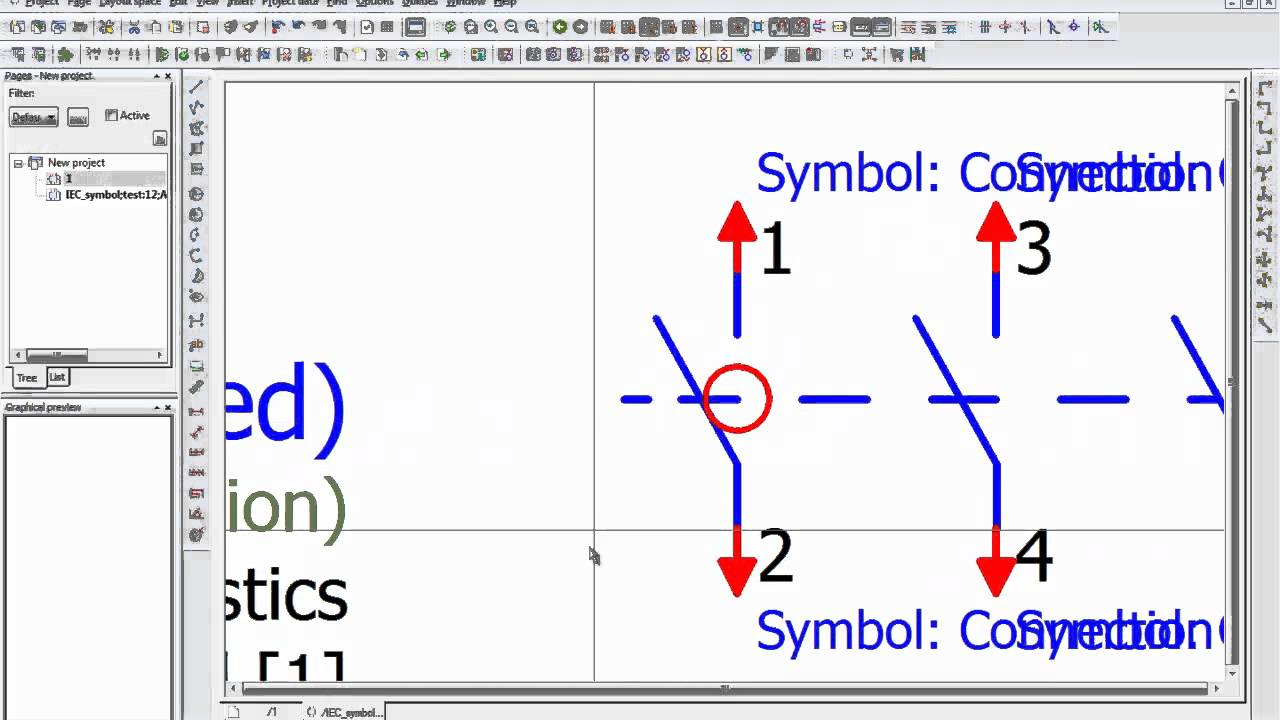Close the Graphical preview panel
Screen dimensions: 1280x720
click(x=168, y=408)
